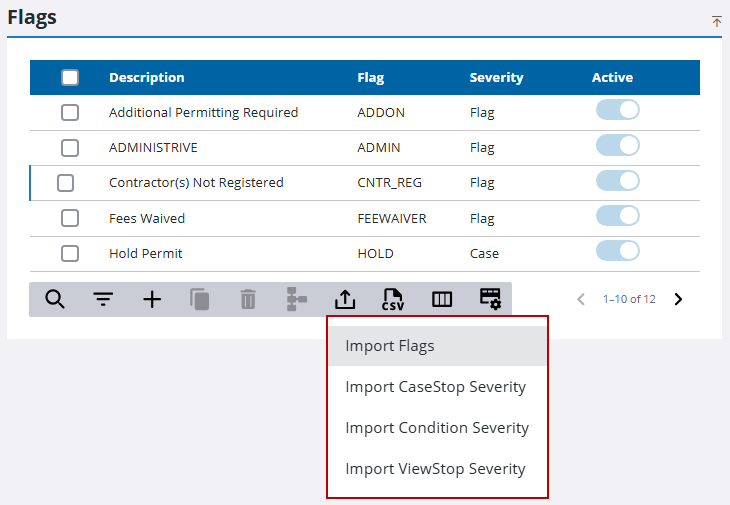The height and width of the screenshot is (505, 730).
Task: Sort by Severity column header
Action: click(x=496, y=77)
